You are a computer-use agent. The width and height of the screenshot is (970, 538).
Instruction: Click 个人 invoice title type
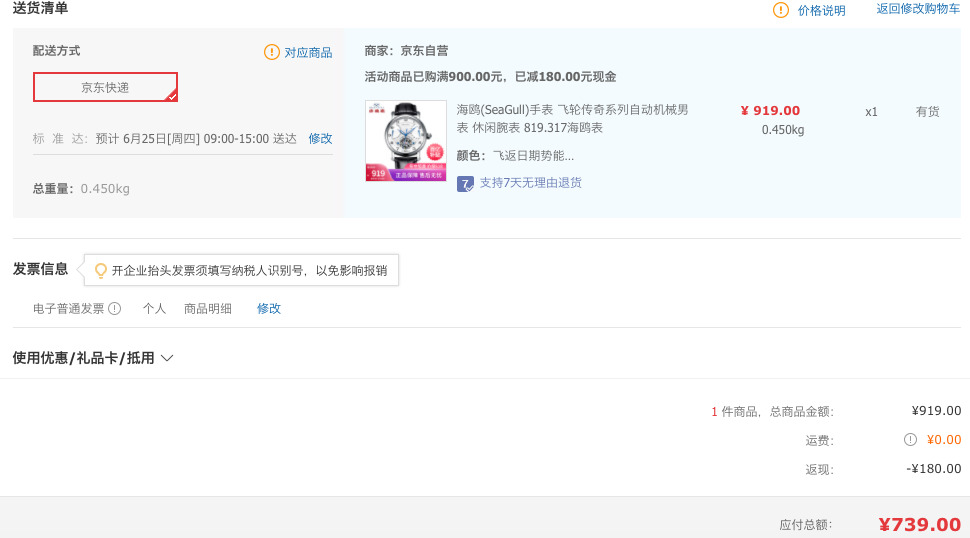[x=154, y=309]
